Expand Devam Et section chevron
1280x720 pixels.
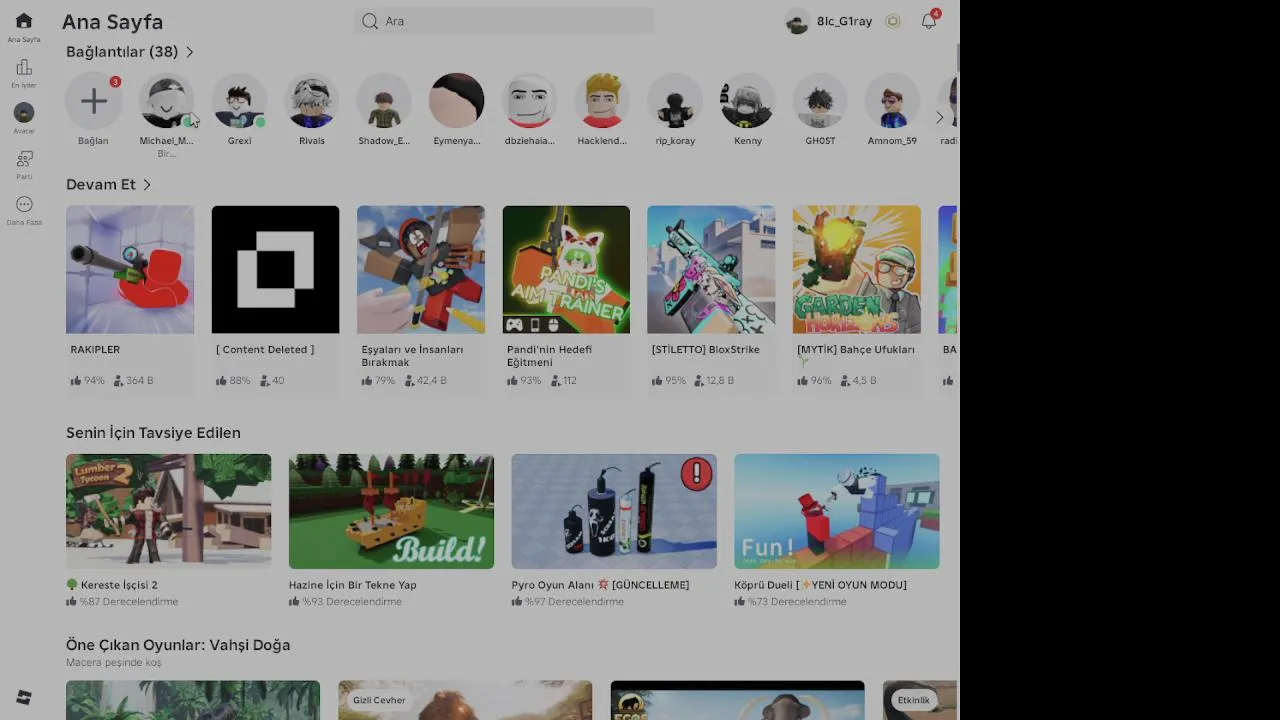point(147,184)
